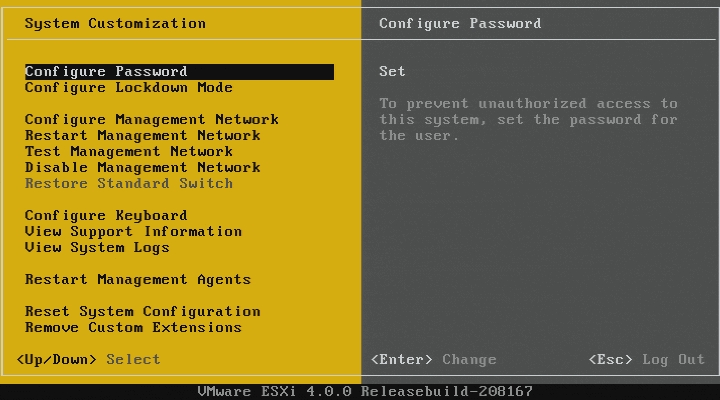Choose Disable Management Network
Screen dimensions: 720x400
142,168
